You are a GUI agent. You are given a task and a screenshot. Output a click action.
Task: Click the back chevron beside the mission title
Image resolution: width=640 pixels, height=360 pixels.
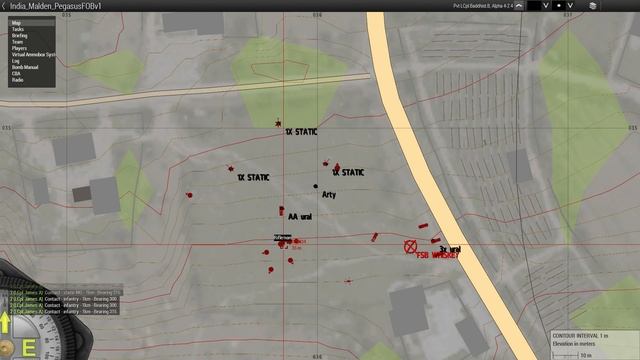click(x=4, y=6)
